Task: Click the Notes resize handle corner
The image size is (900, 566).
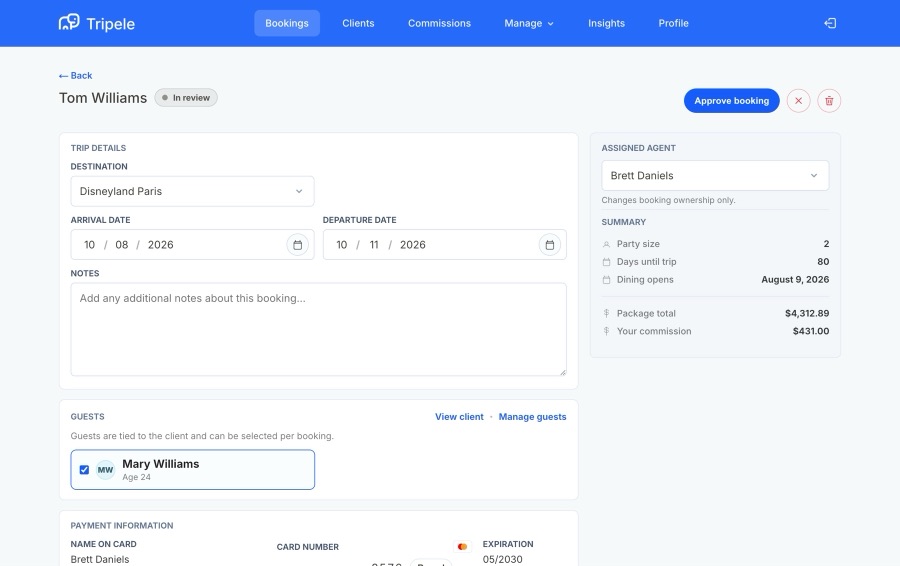Action: (562, 372)
